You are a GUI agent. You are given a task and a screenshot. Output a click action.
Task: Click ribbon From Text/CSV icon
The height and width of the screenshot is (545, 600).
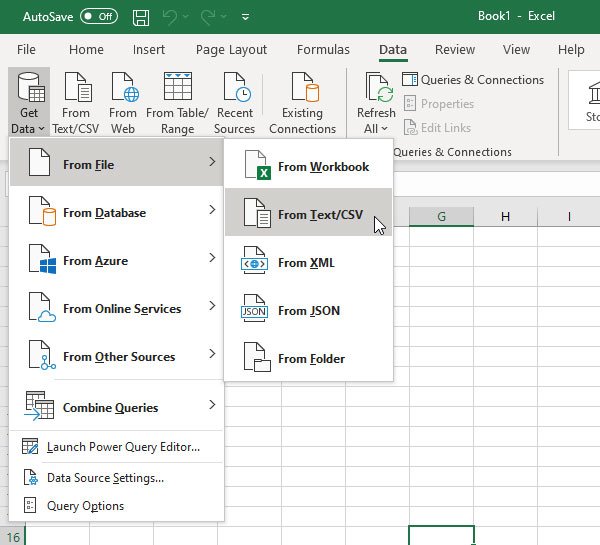(75, 103)
